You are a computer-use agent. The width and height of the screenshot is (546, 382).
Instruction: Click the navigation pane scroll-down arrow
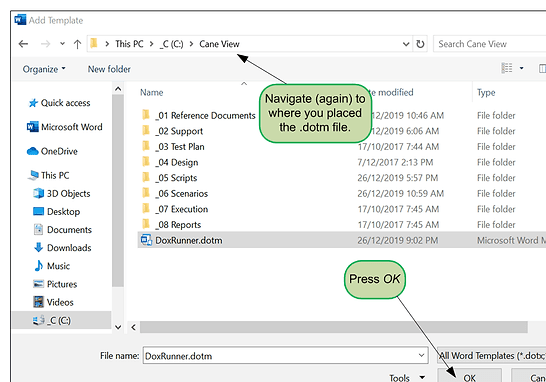click(x=118, y=327)
